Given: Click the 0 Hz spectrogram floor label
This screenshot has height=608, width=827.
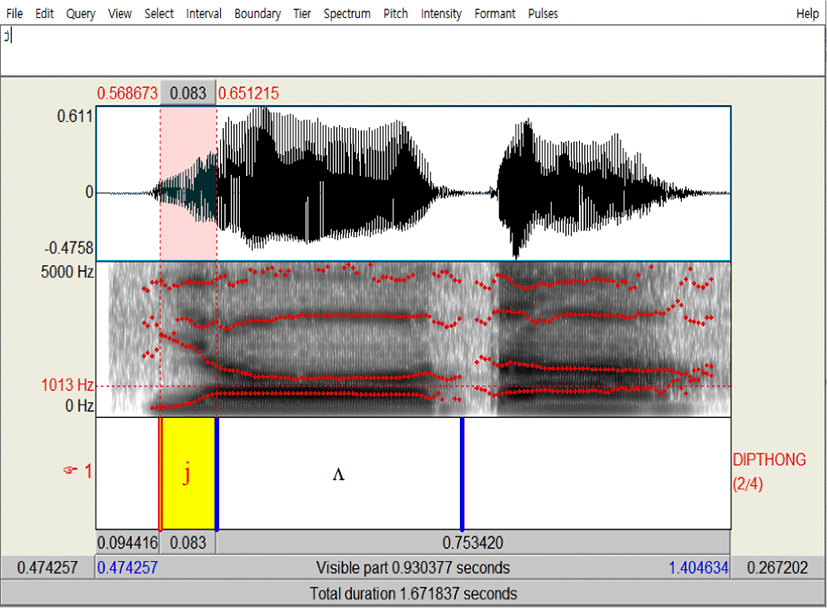Looking at the screenshot, I should point(80,406).
